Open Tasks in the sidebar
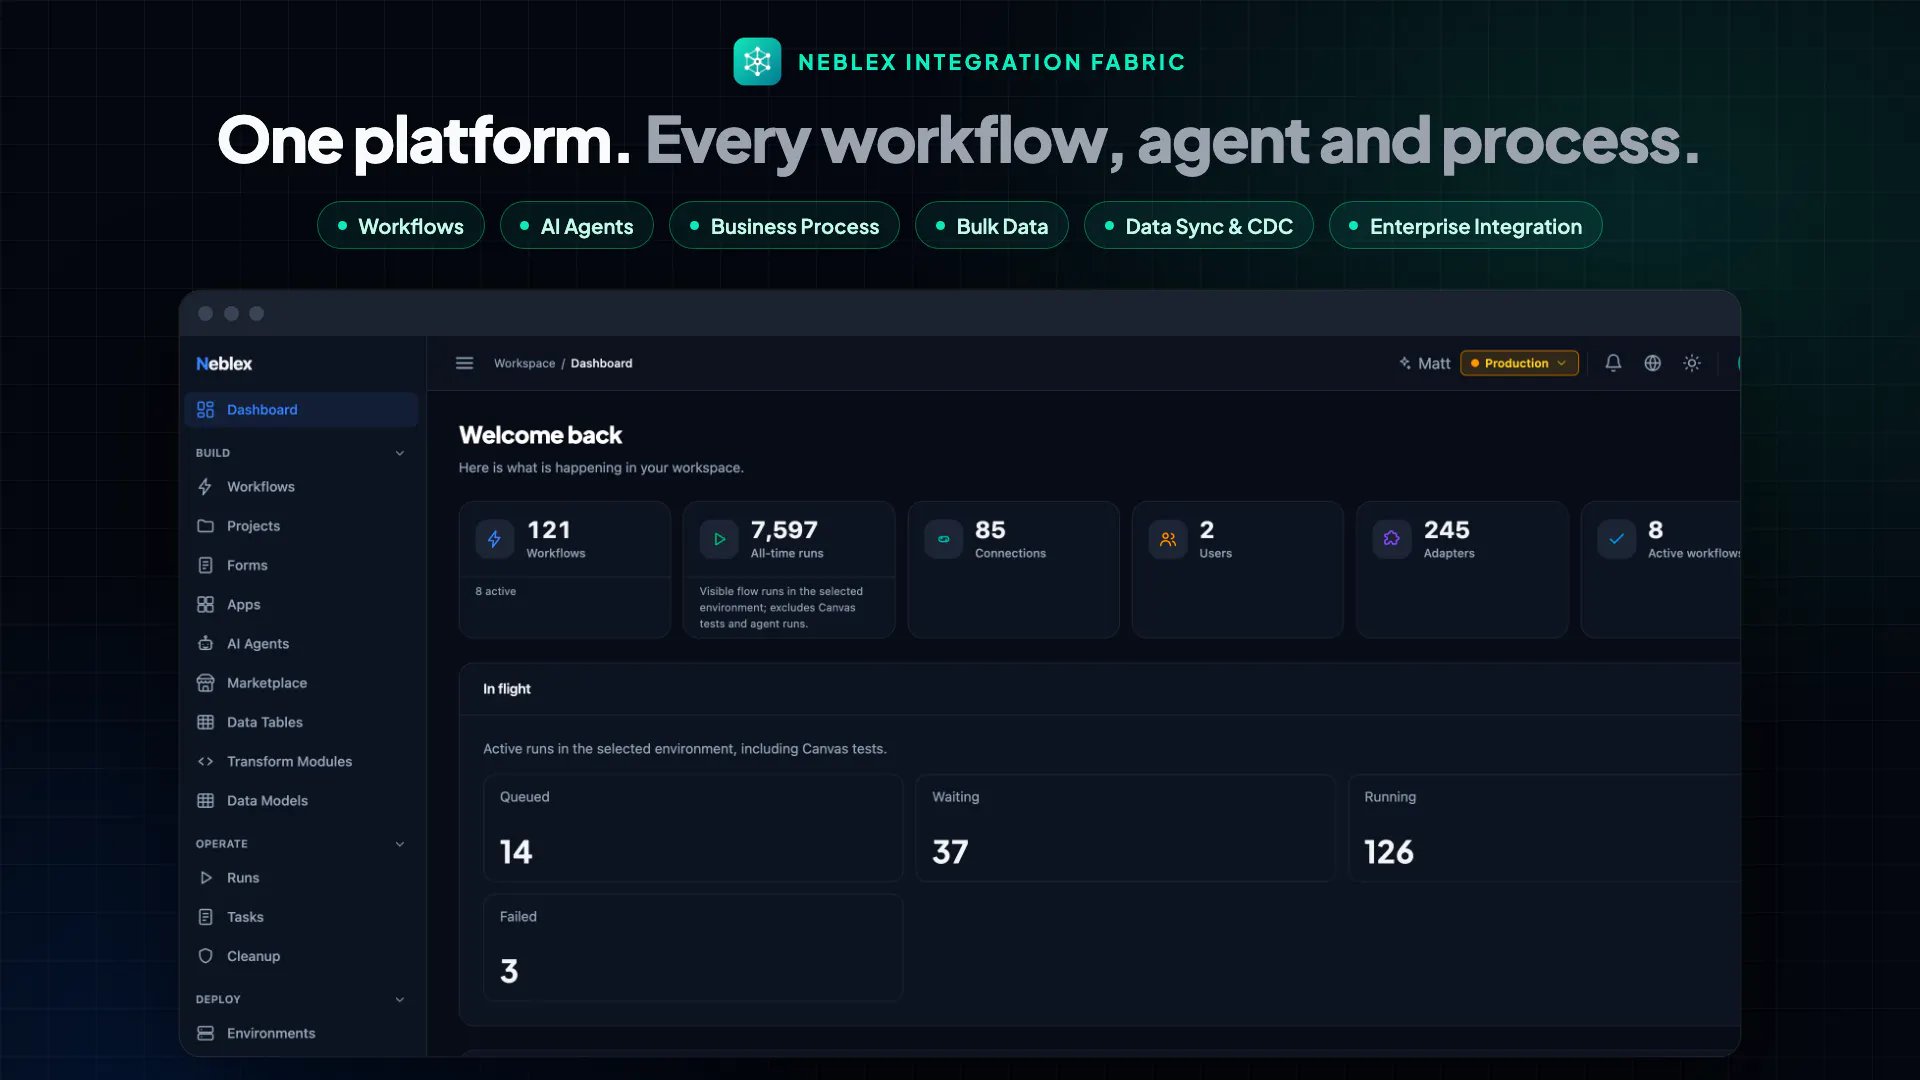 (301, 917)
